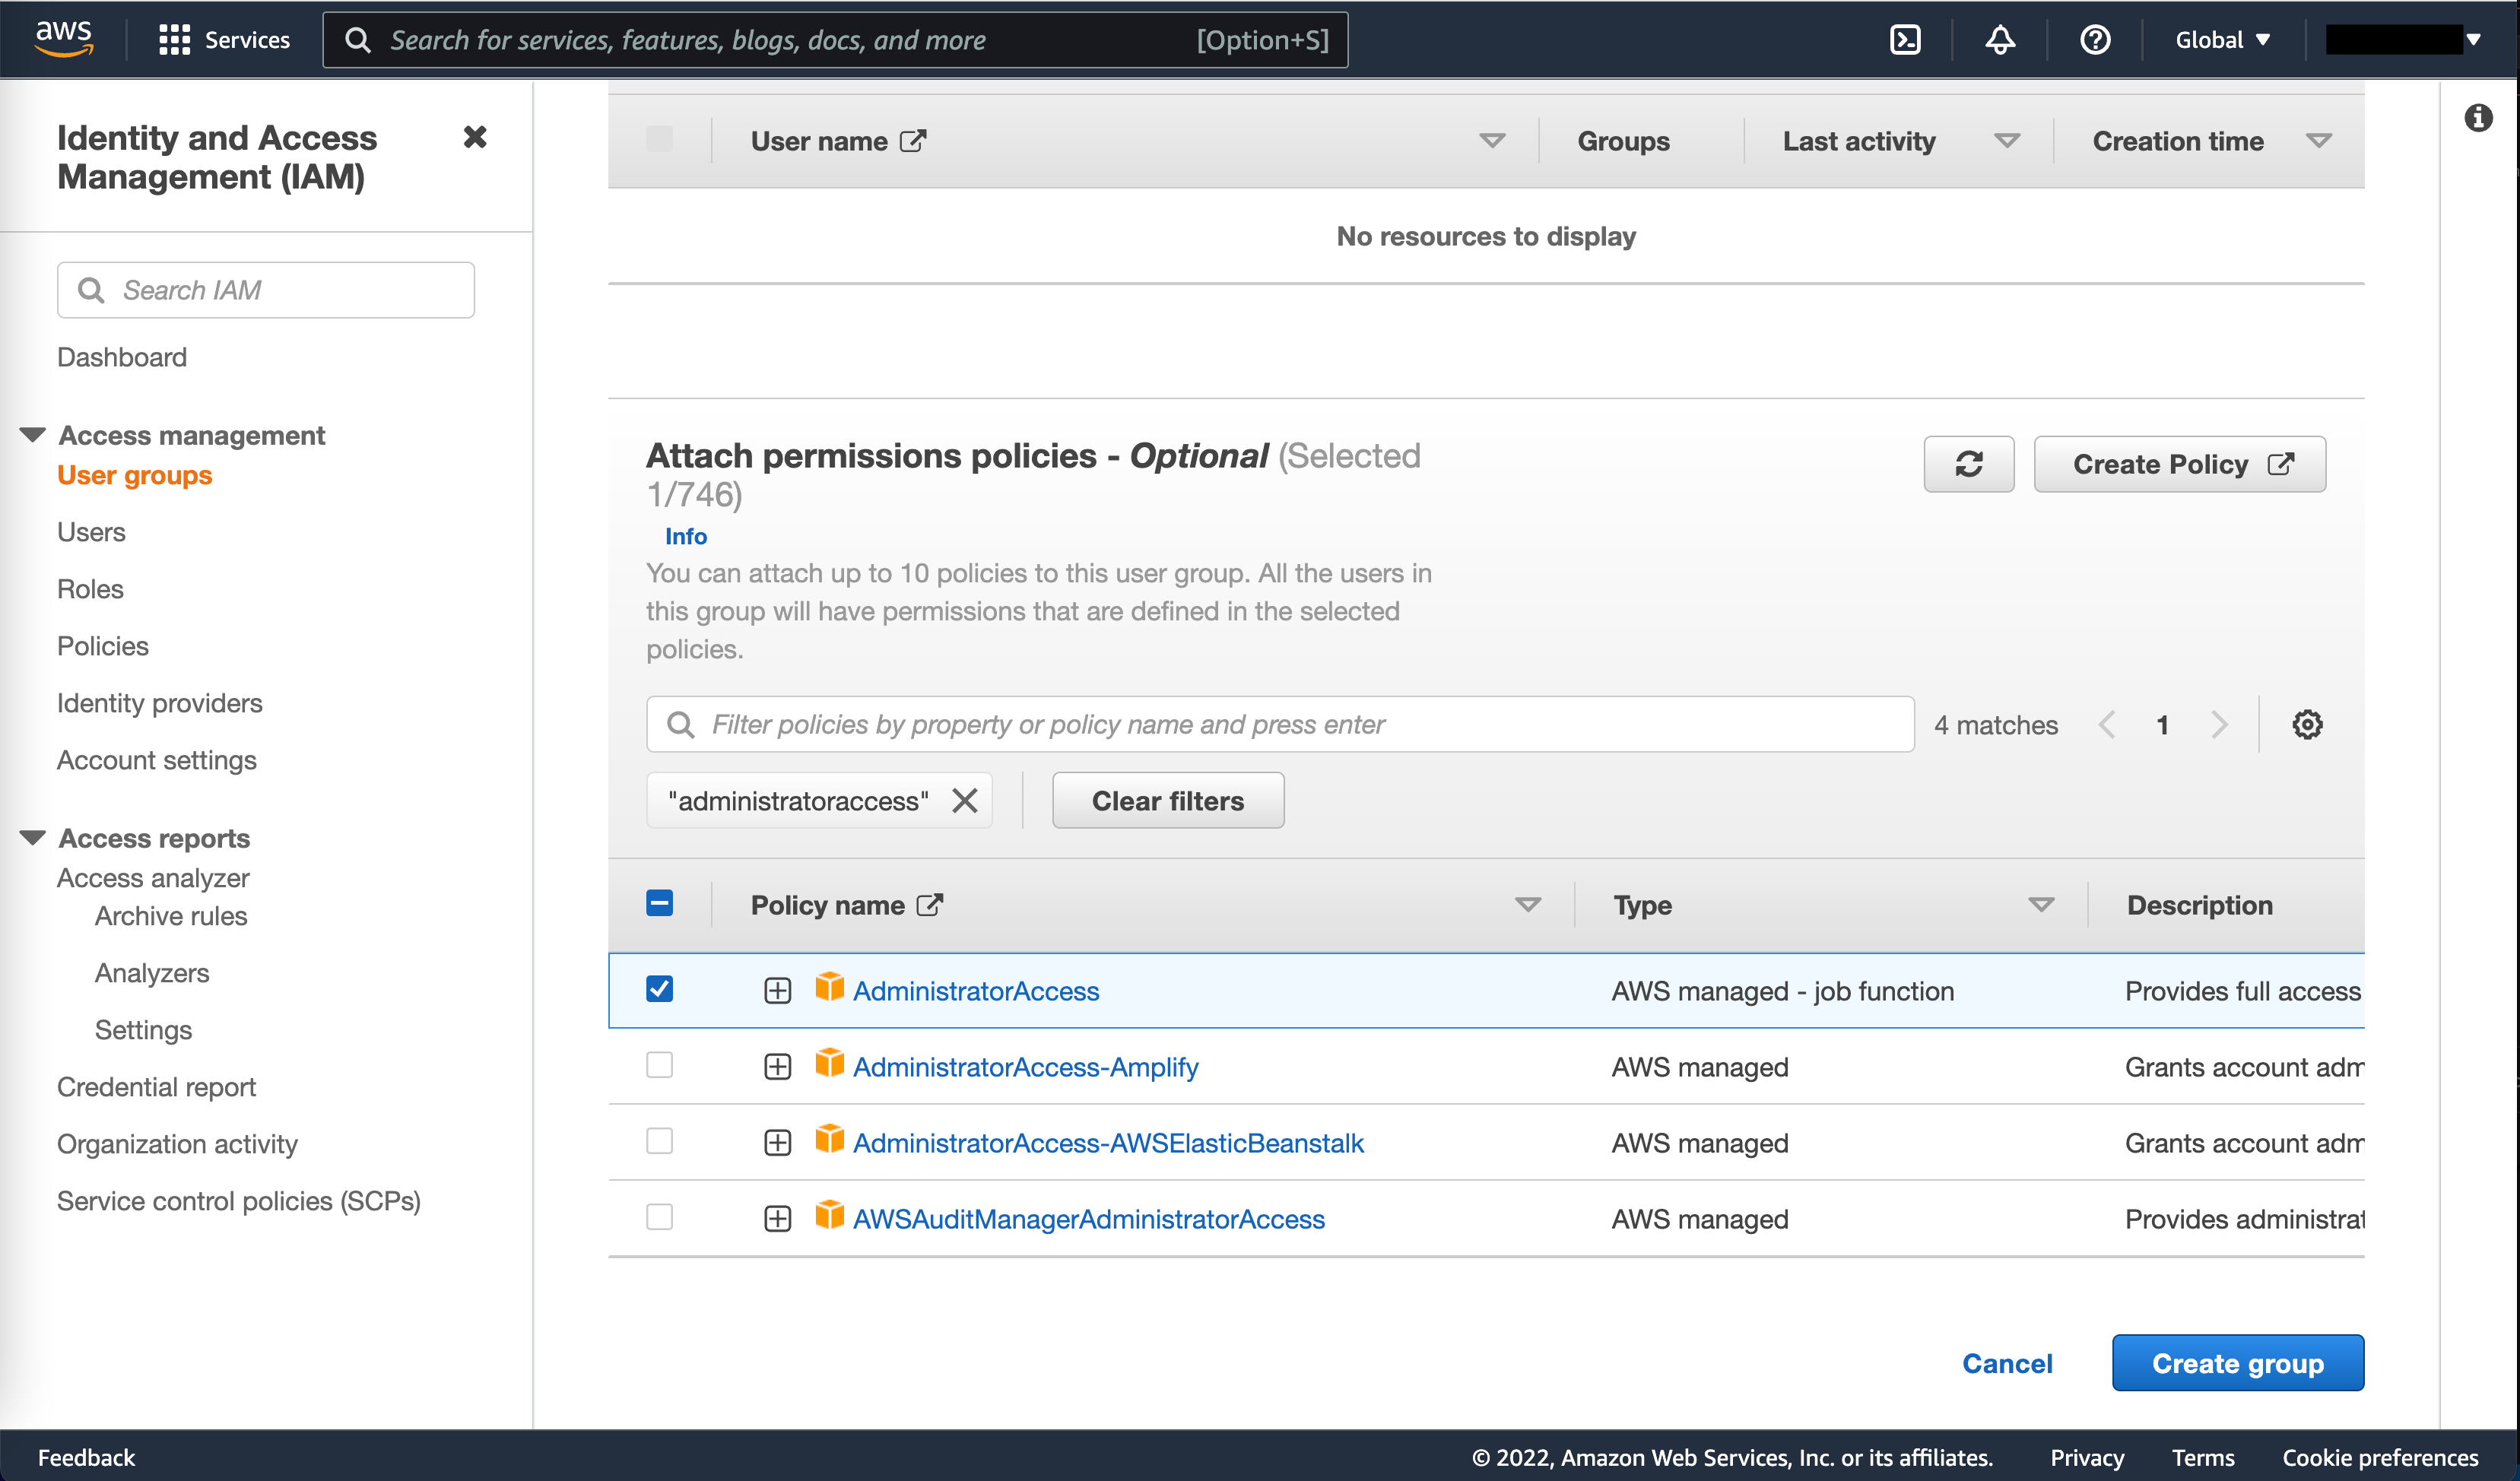Expand the AdministratorAccess-AWSElasticBeanstalk policy details
The width and height of the screenshot is (2520, 1481).
pos(778,1142)
